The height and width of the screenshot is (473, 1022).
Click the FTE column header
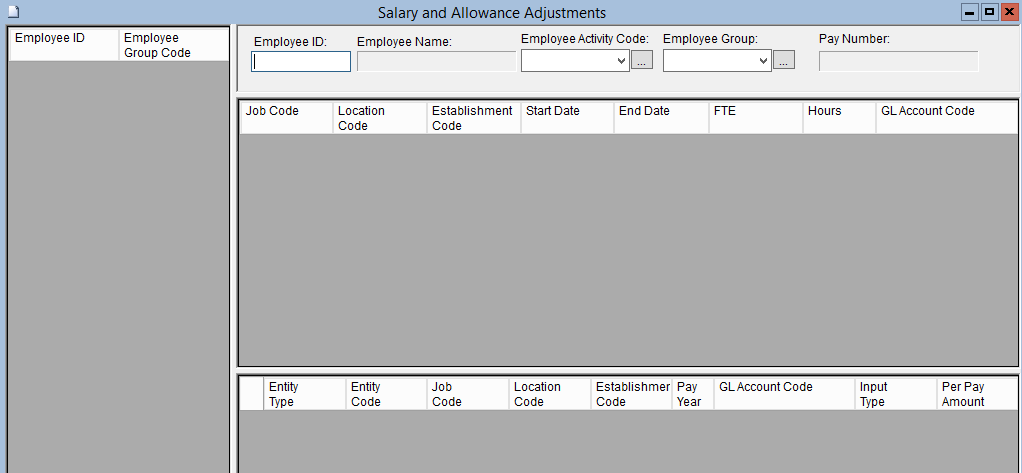pyautogui.click(x=754, y=118)
